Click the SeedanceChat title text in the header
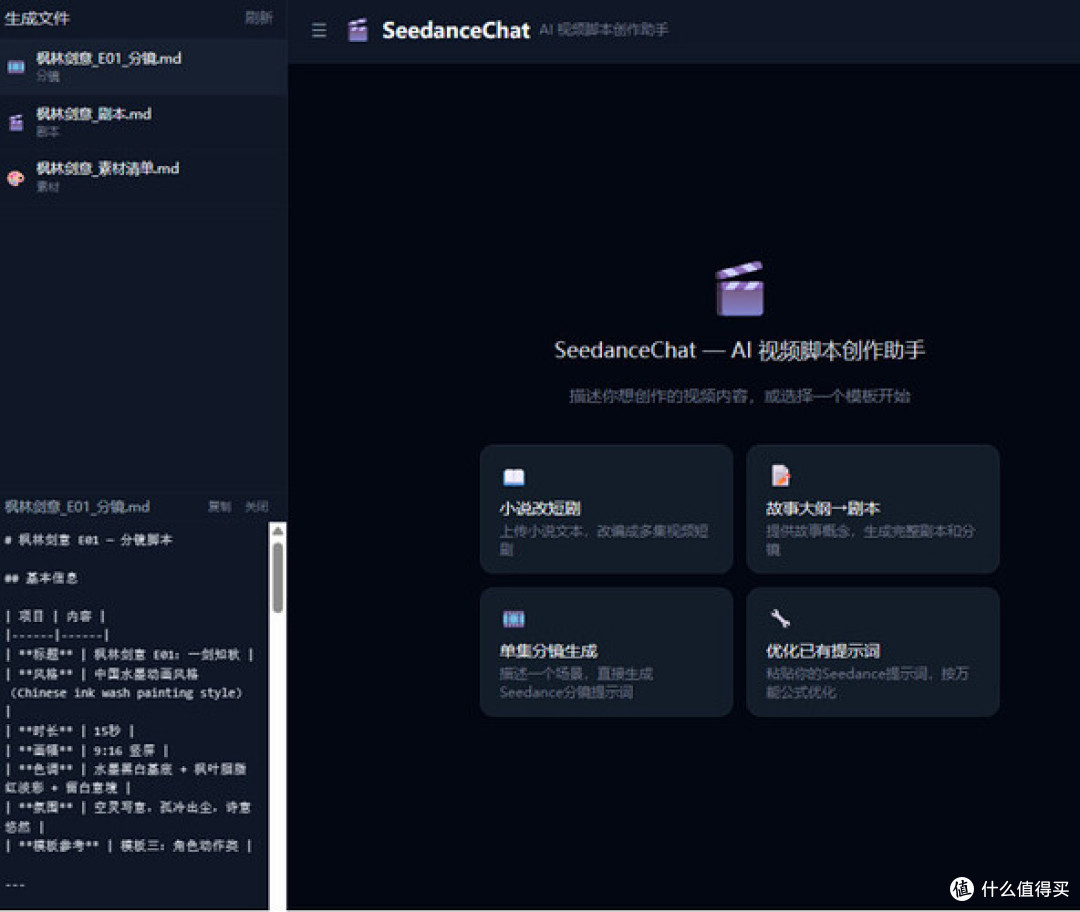Image resolution: width=1080 pixels, height=912 pixels. (x=456, y=30)
